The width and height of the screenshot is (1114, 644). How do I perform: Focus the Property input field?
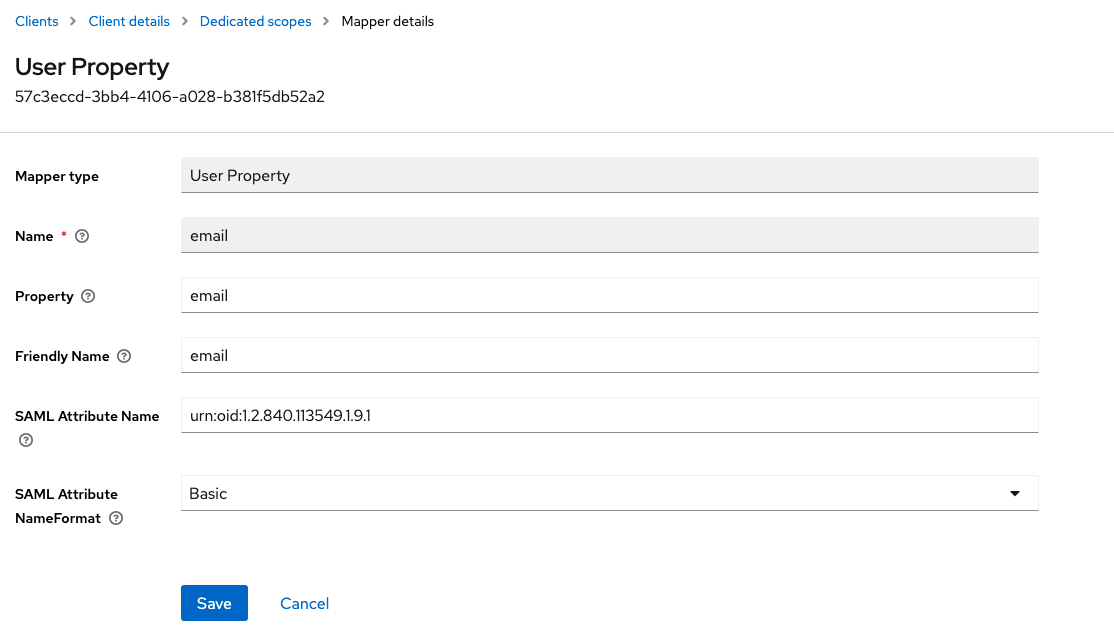609,296
